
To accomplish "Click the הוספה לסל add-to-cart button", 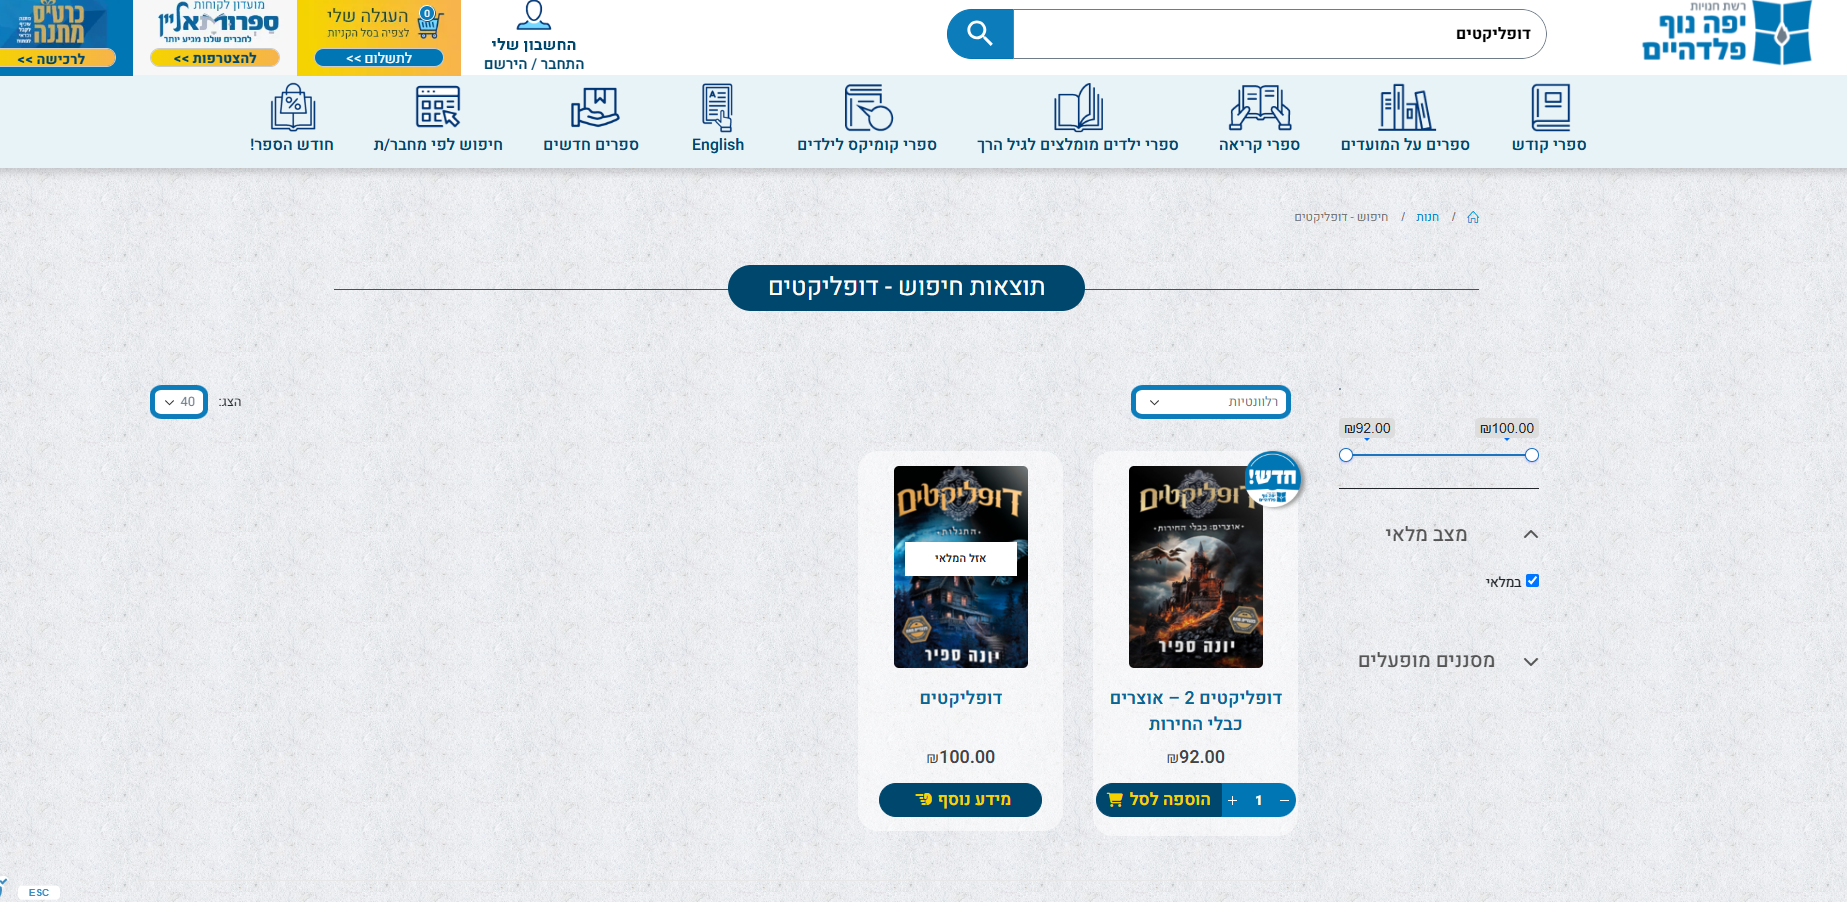I will [1159, 800].
